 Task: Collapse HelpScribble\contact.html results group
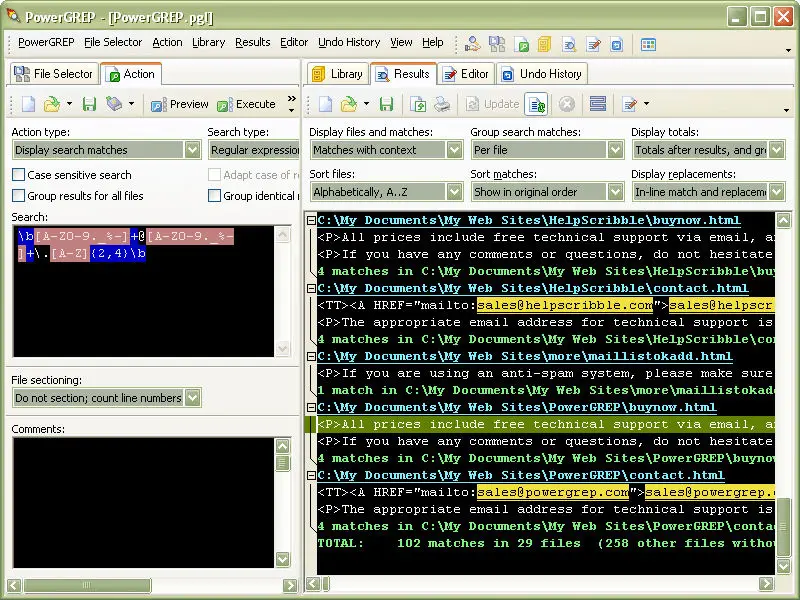311,288
